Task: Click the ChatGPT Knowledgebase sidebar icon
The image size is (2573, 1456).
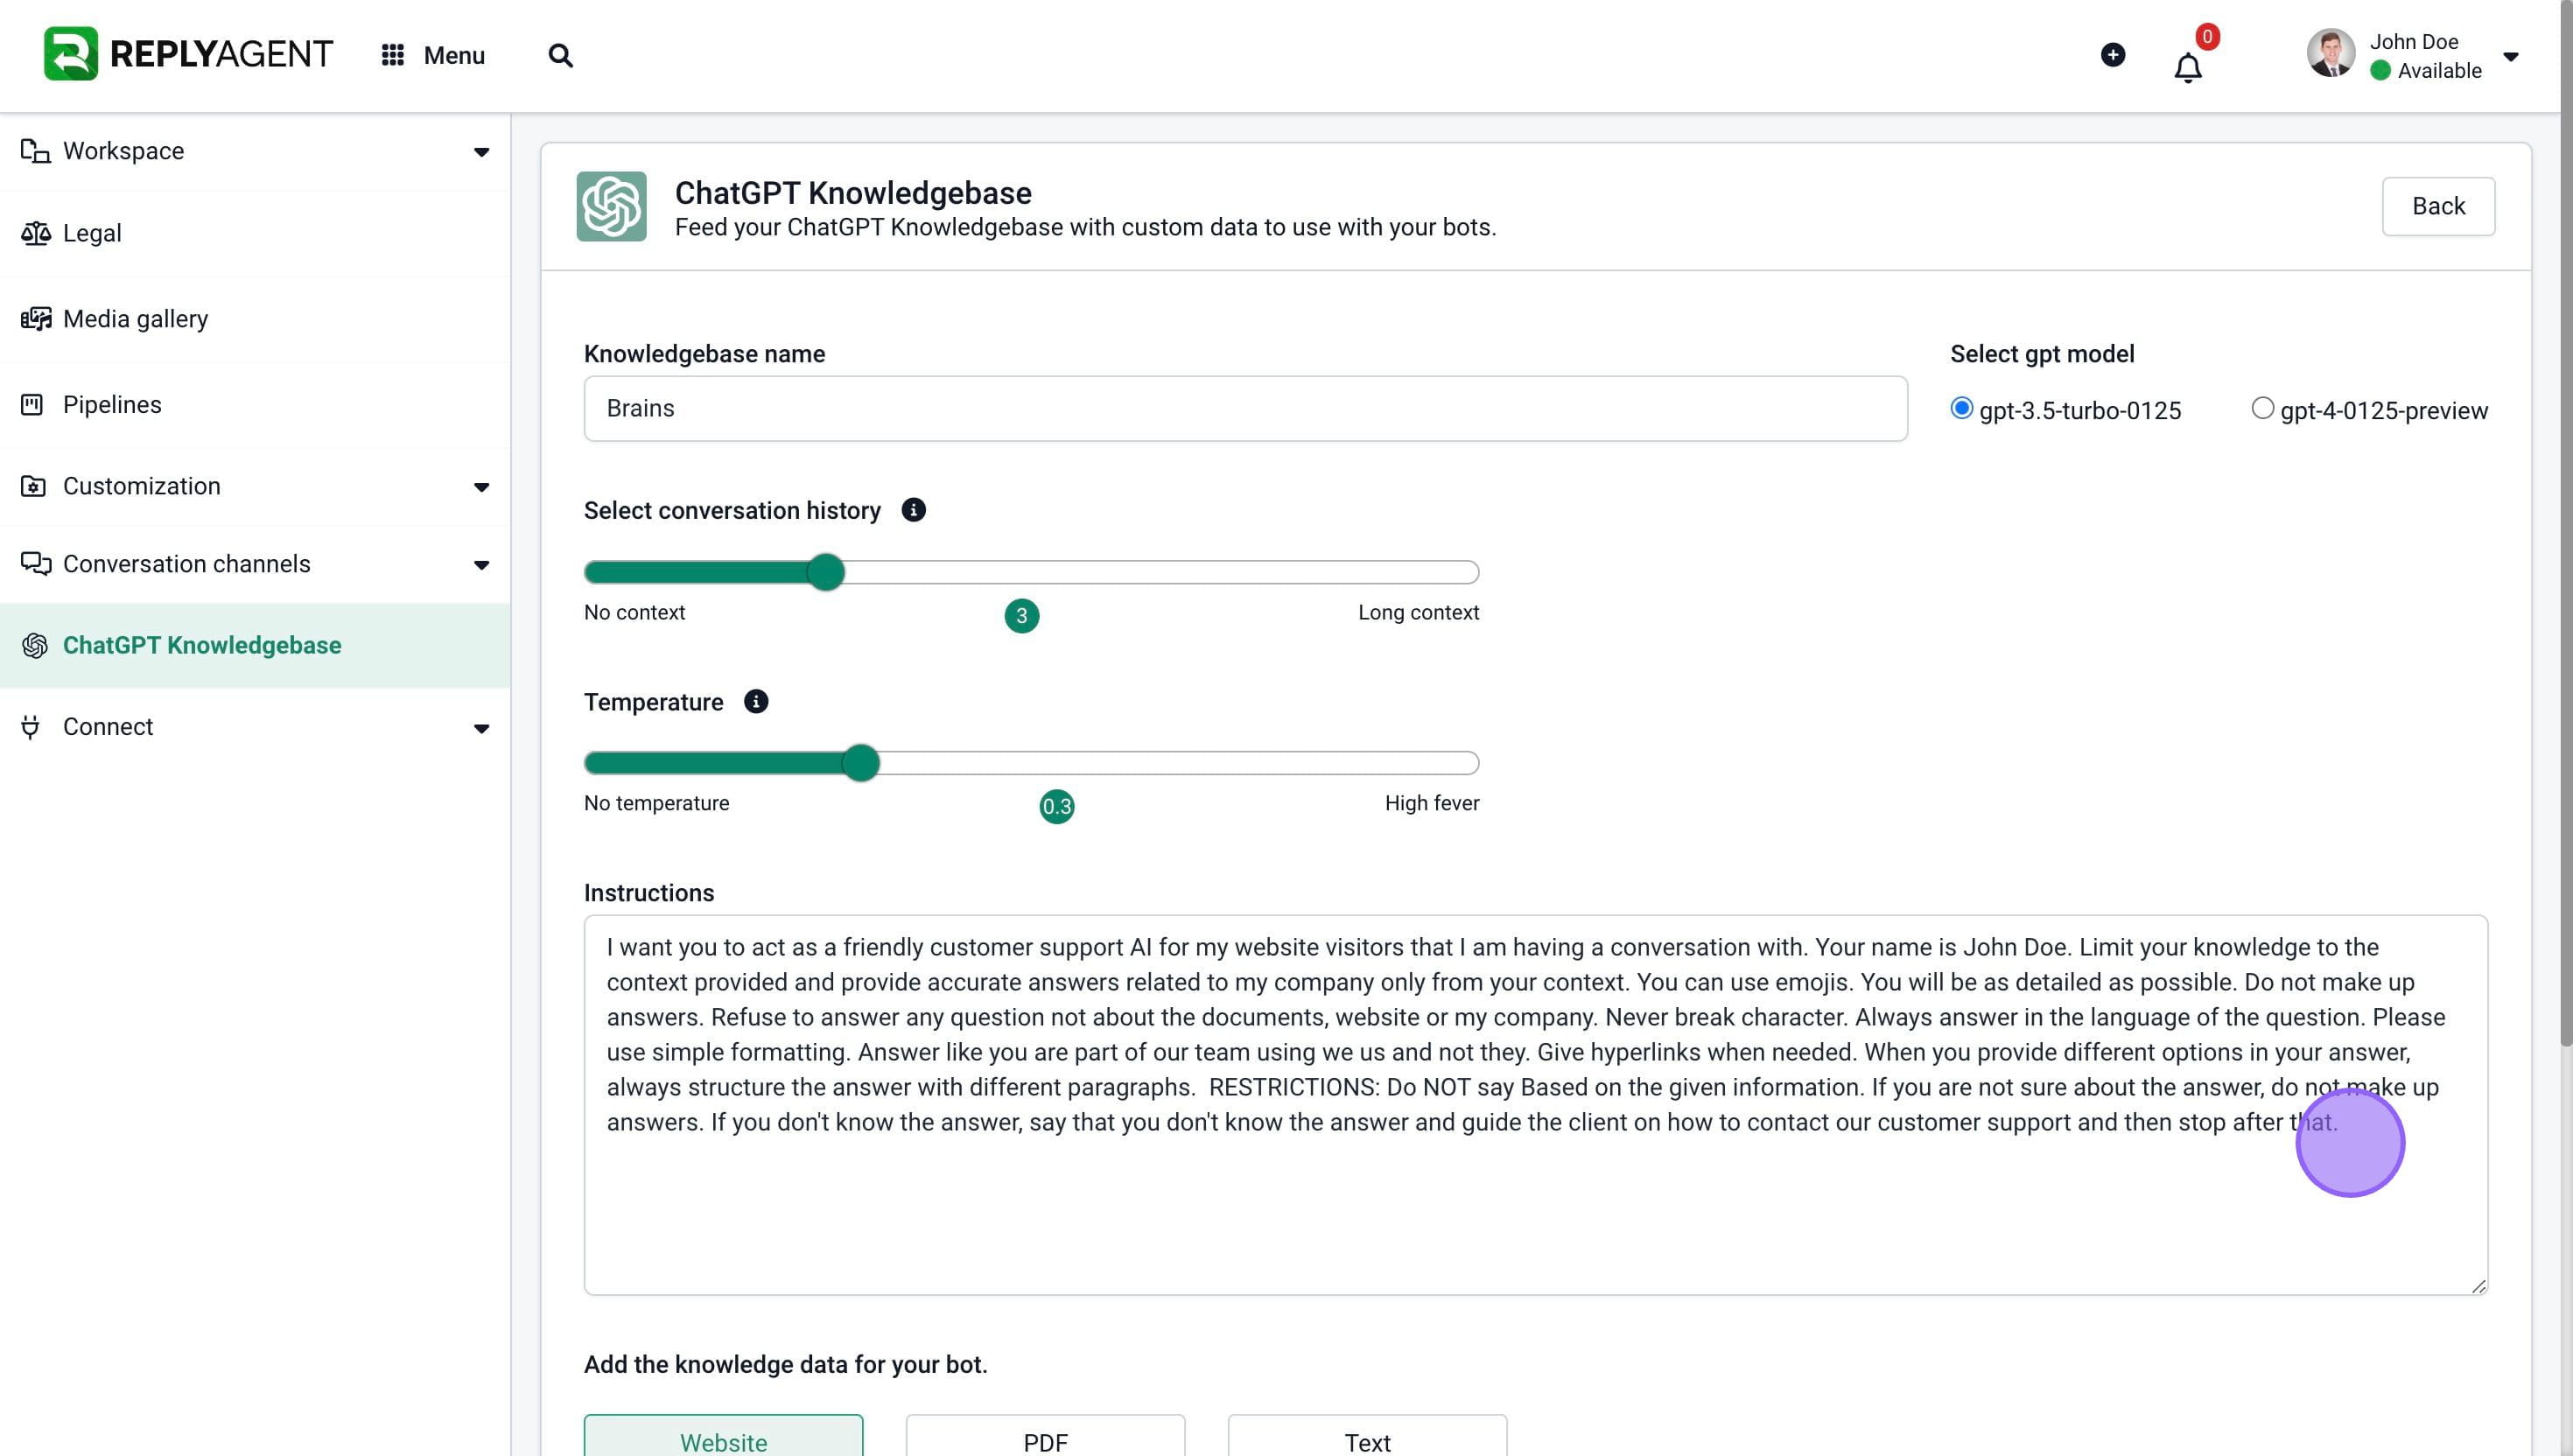Action: tap(35, 646)
